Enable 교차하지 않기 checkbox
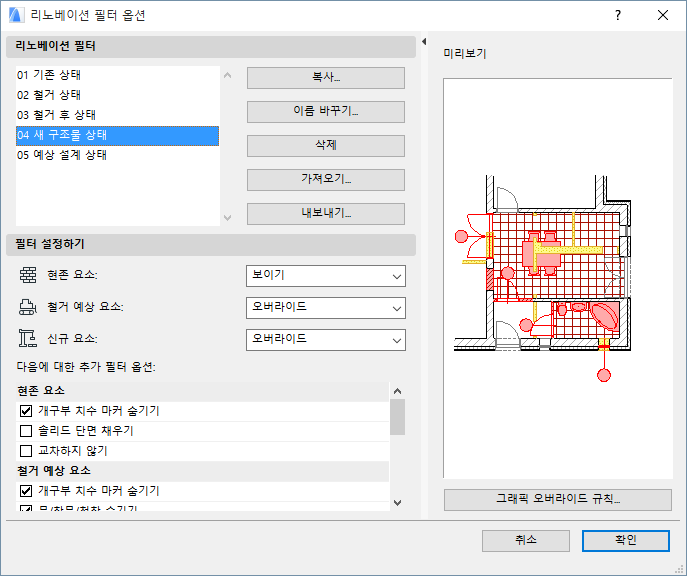This screenshot has height=576, width=687. 26,451
